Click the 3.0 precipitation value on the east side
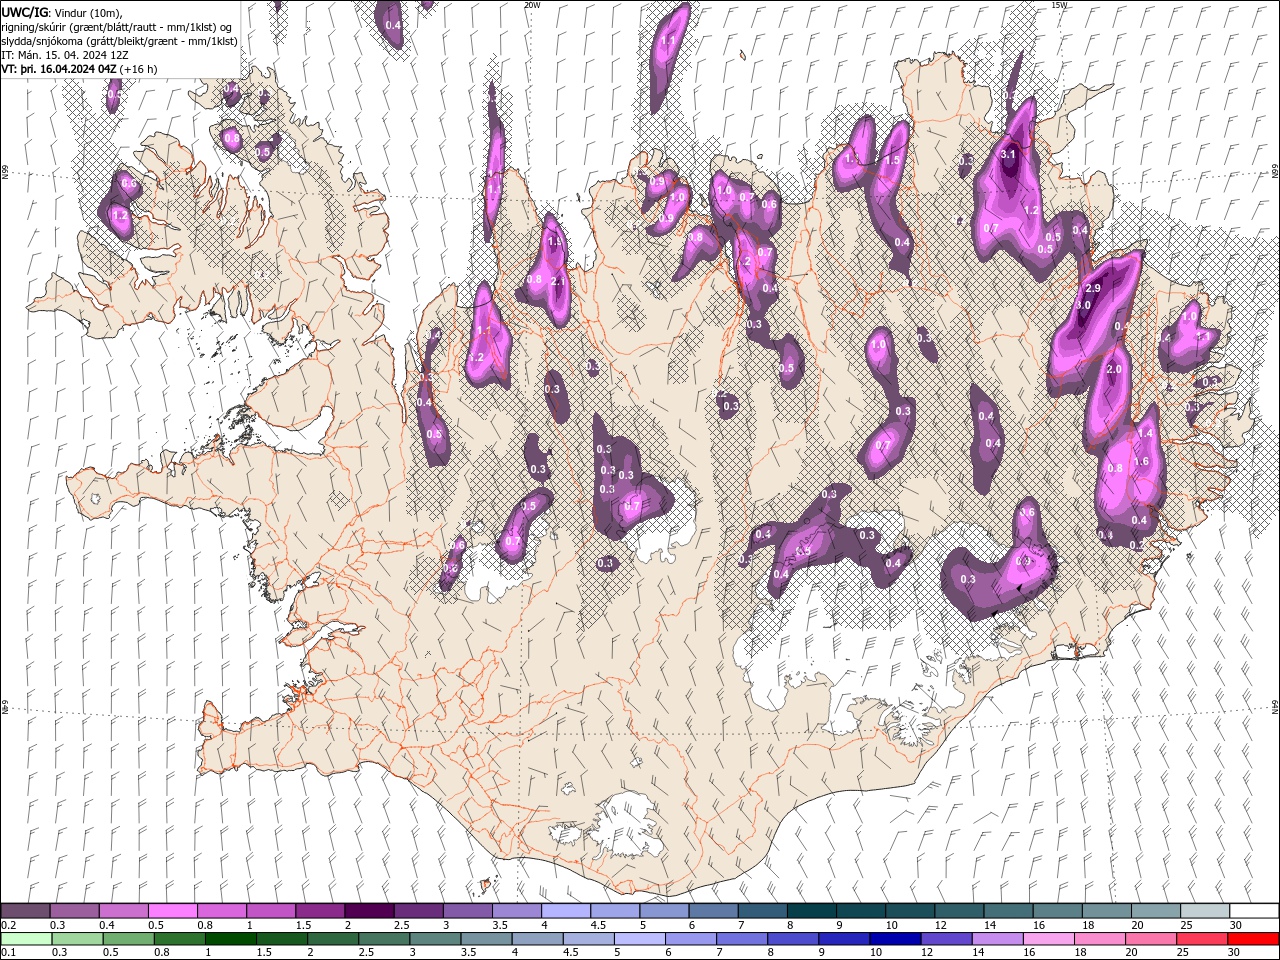The height and width of the screenshot is (960, 1280). pyautogui.click(x=1083, y=305)
